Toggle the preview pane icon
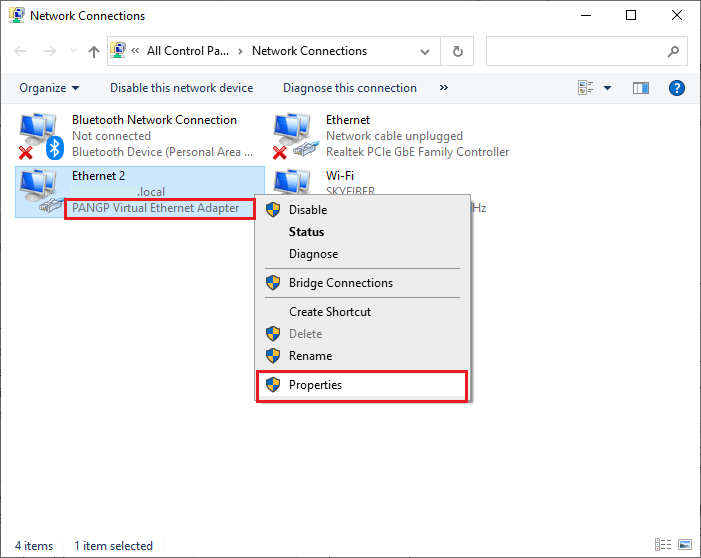Screen dimensions: 701x558 pos(641,88)
